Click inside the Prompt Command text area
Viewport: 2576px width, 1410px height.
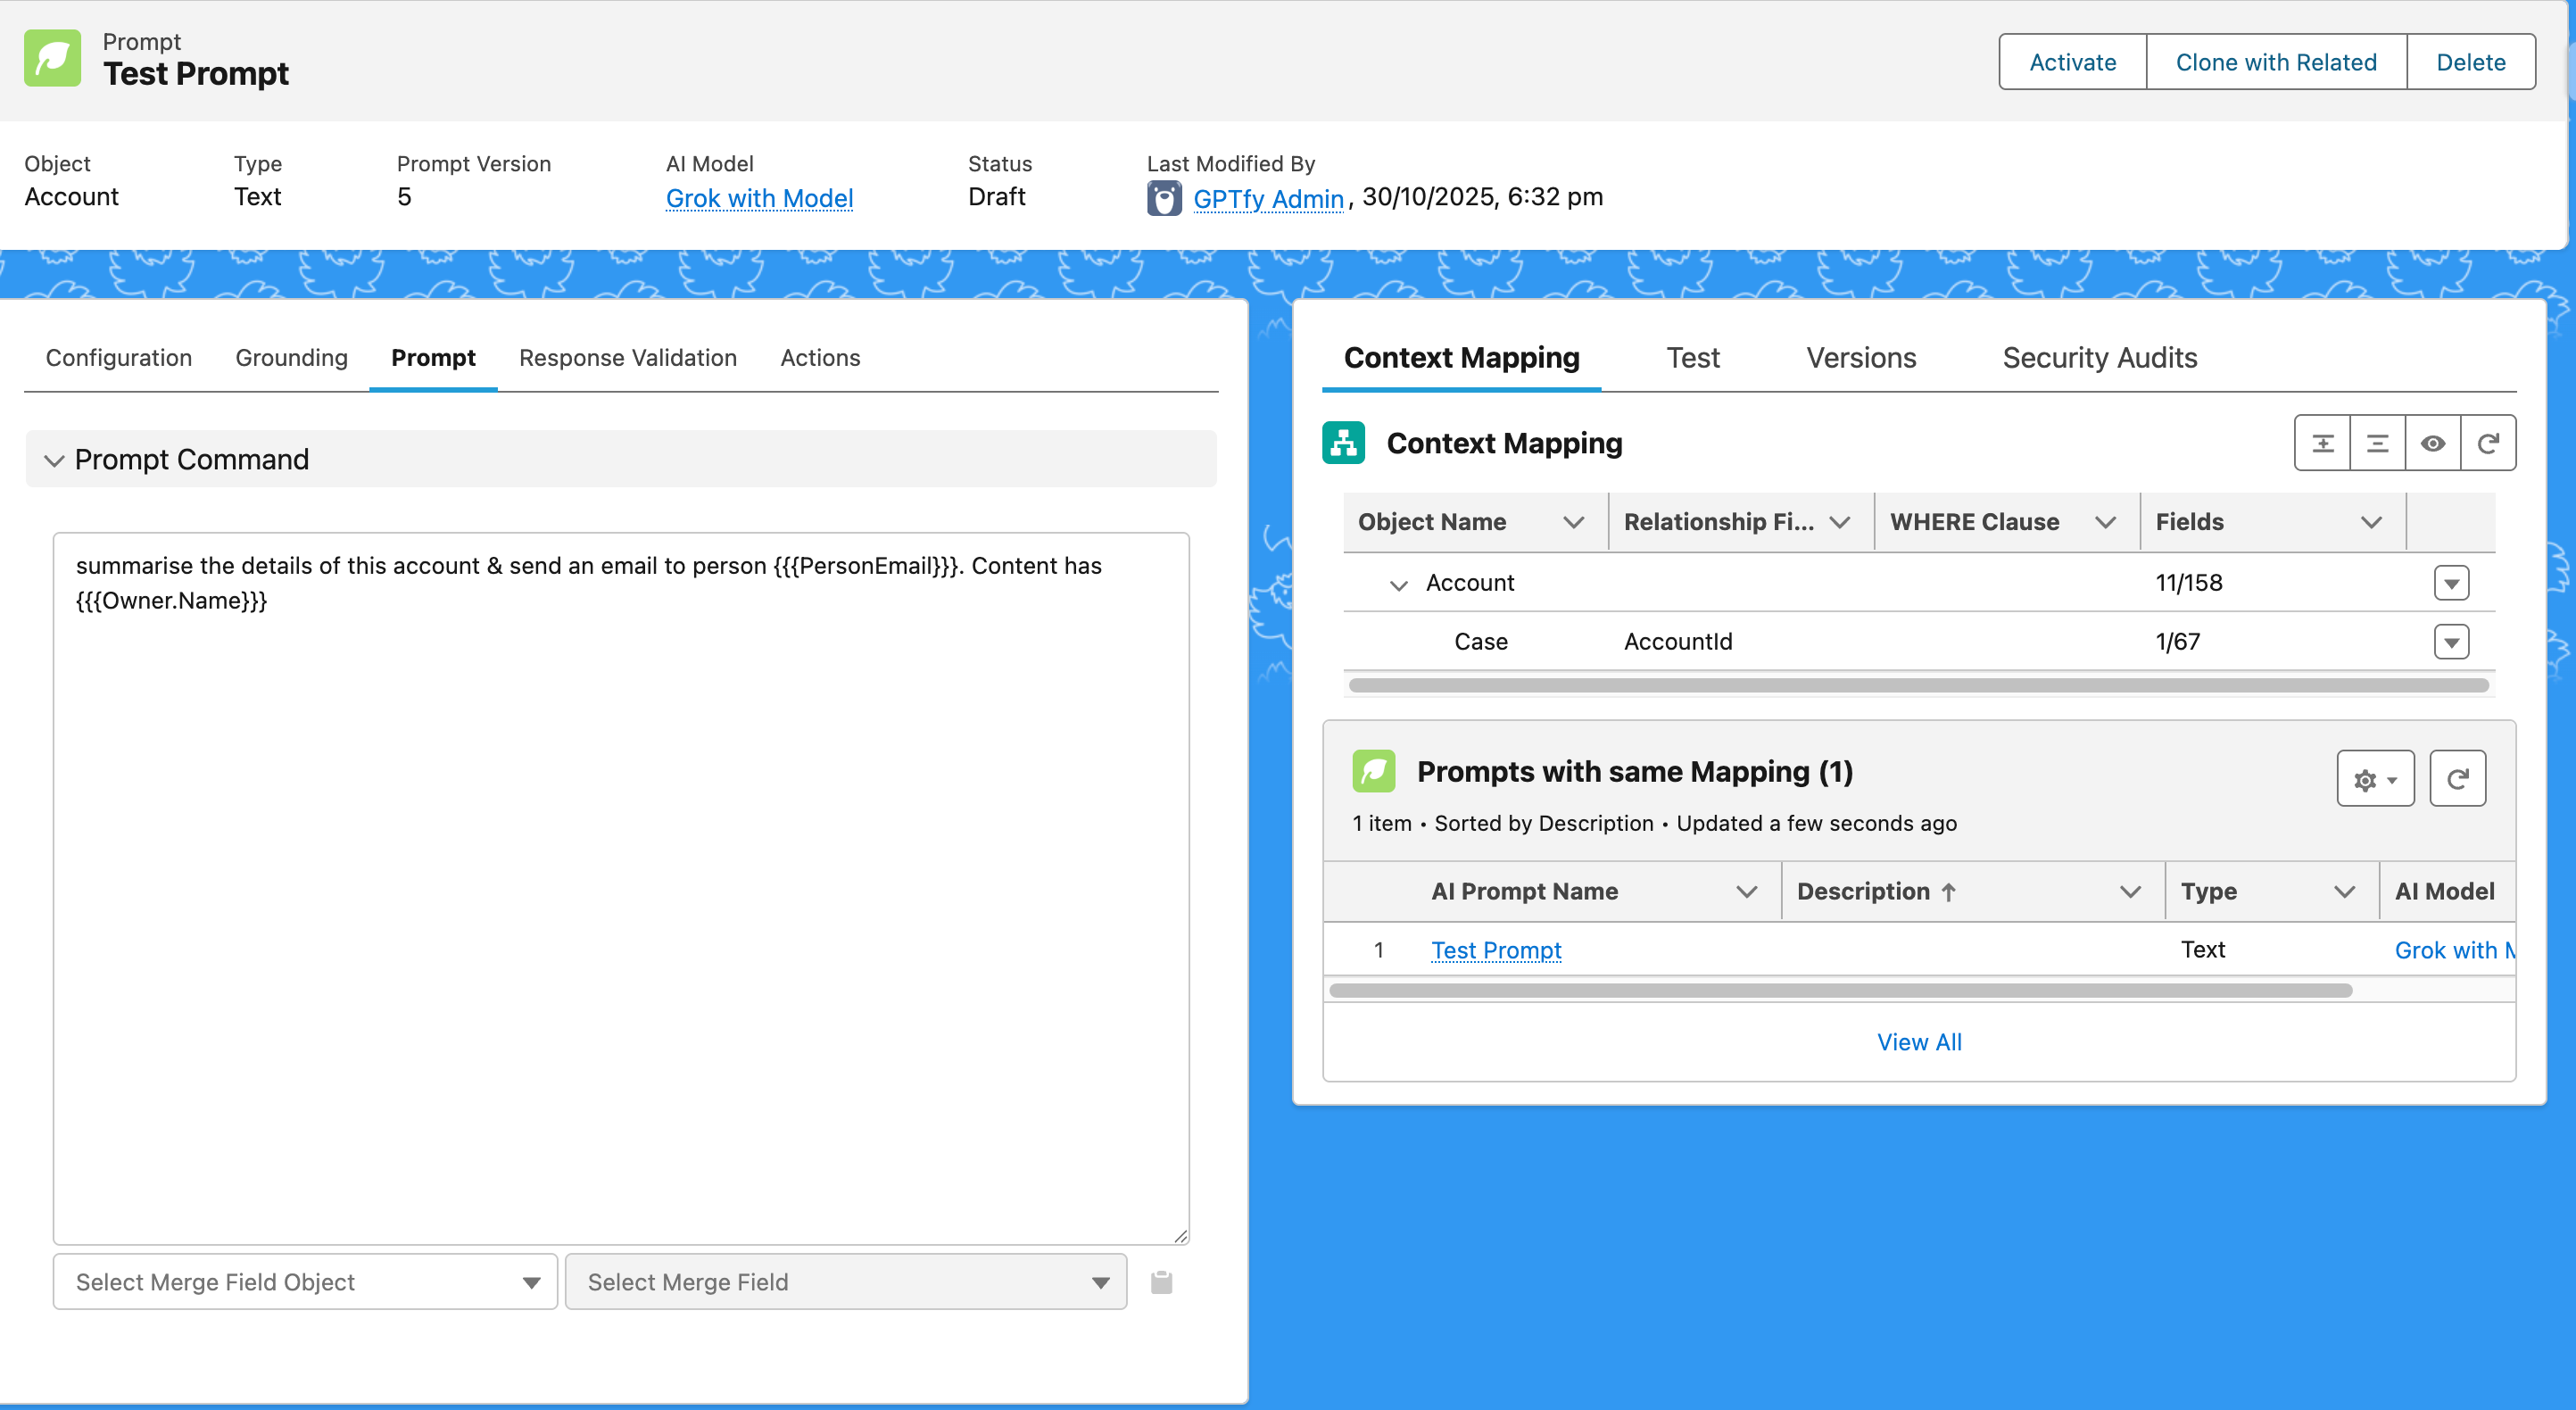[x=620, y=900]
